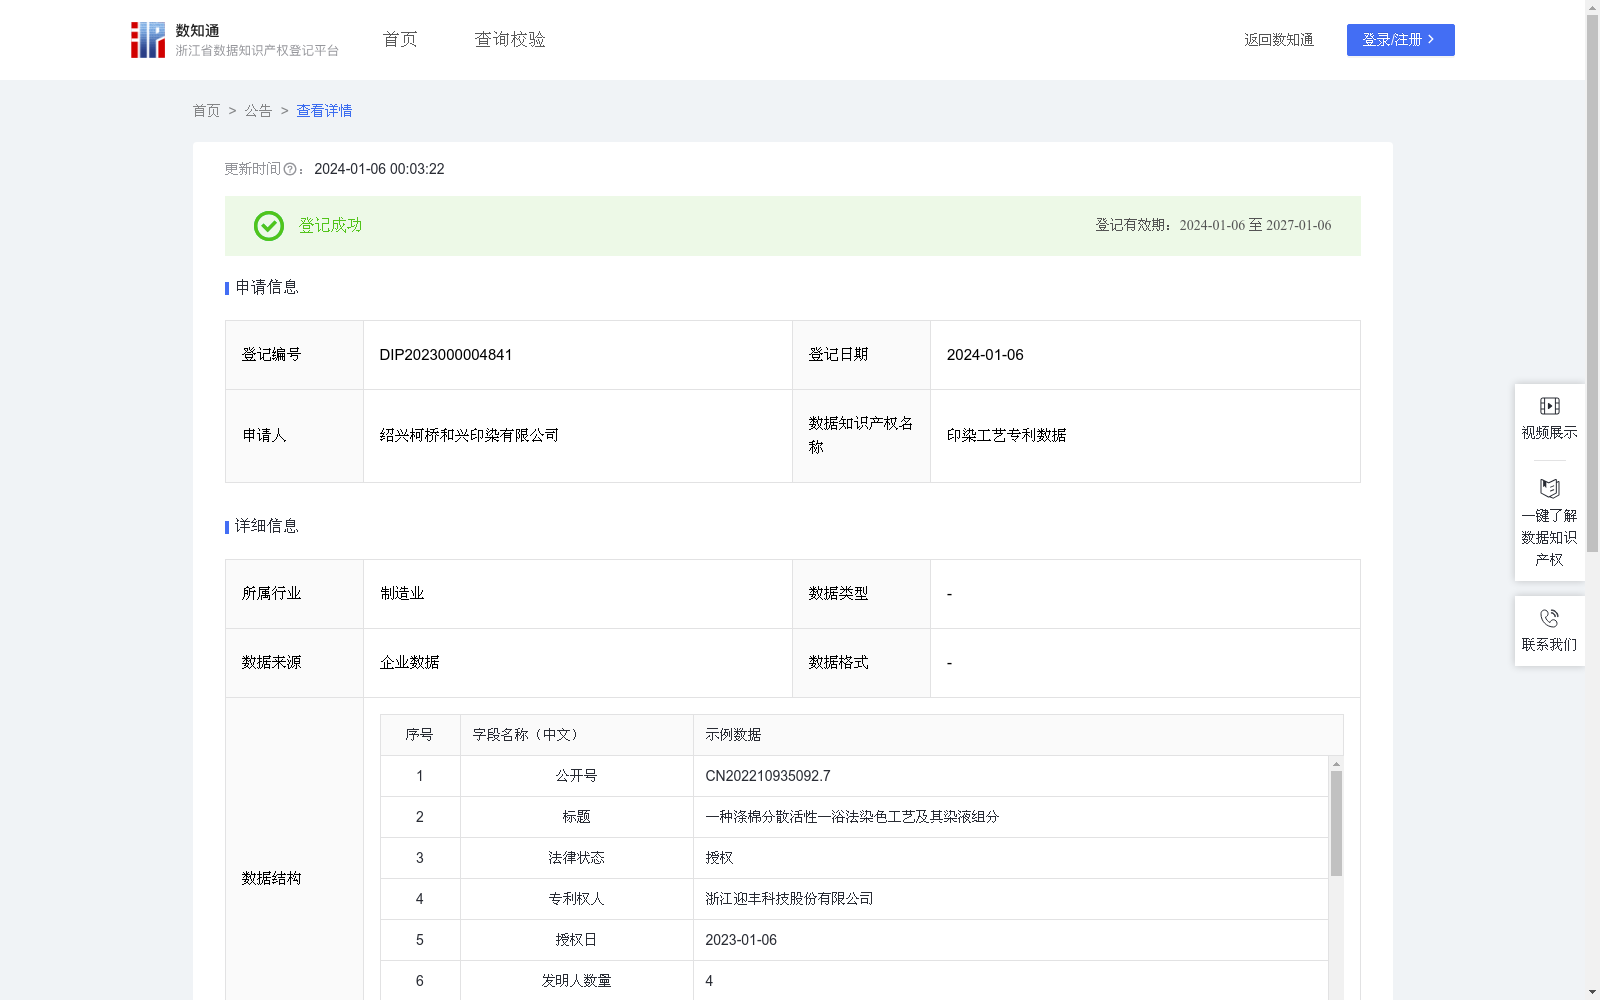Viewport: 1600px width, 1000px height.
Task: Click the 标题 field name cell
Action: pos(576,817)
